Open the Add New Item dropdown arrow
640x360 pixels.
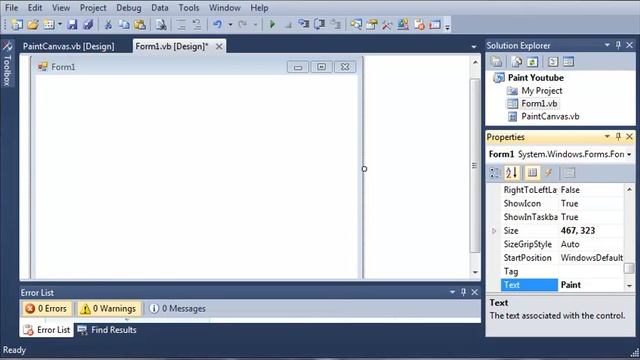(60, 24)
